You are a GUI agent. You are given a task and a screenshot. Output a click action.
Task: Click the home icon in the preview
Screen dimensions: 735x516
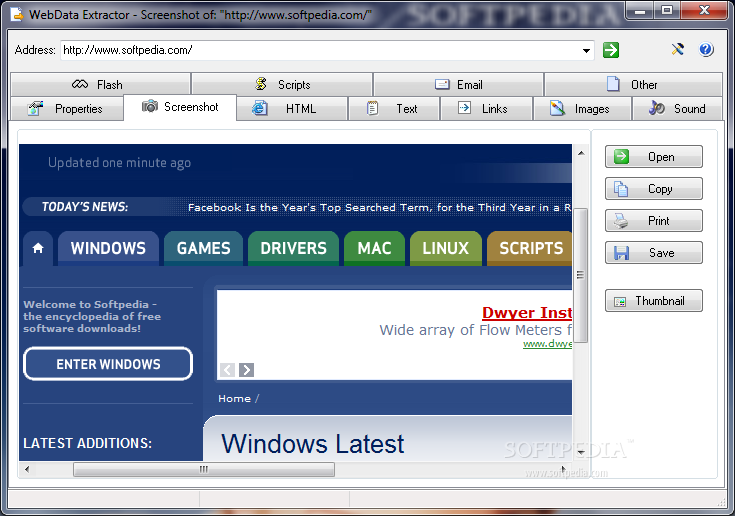click(x=38, y=248)
